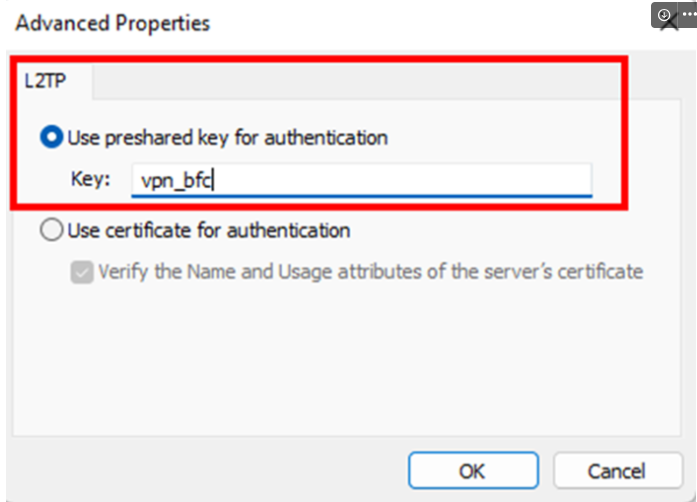This screenshot has height=502, width=697.
Task: Confirm the L2TP settings with OK
Action: (x=471, y=471)
